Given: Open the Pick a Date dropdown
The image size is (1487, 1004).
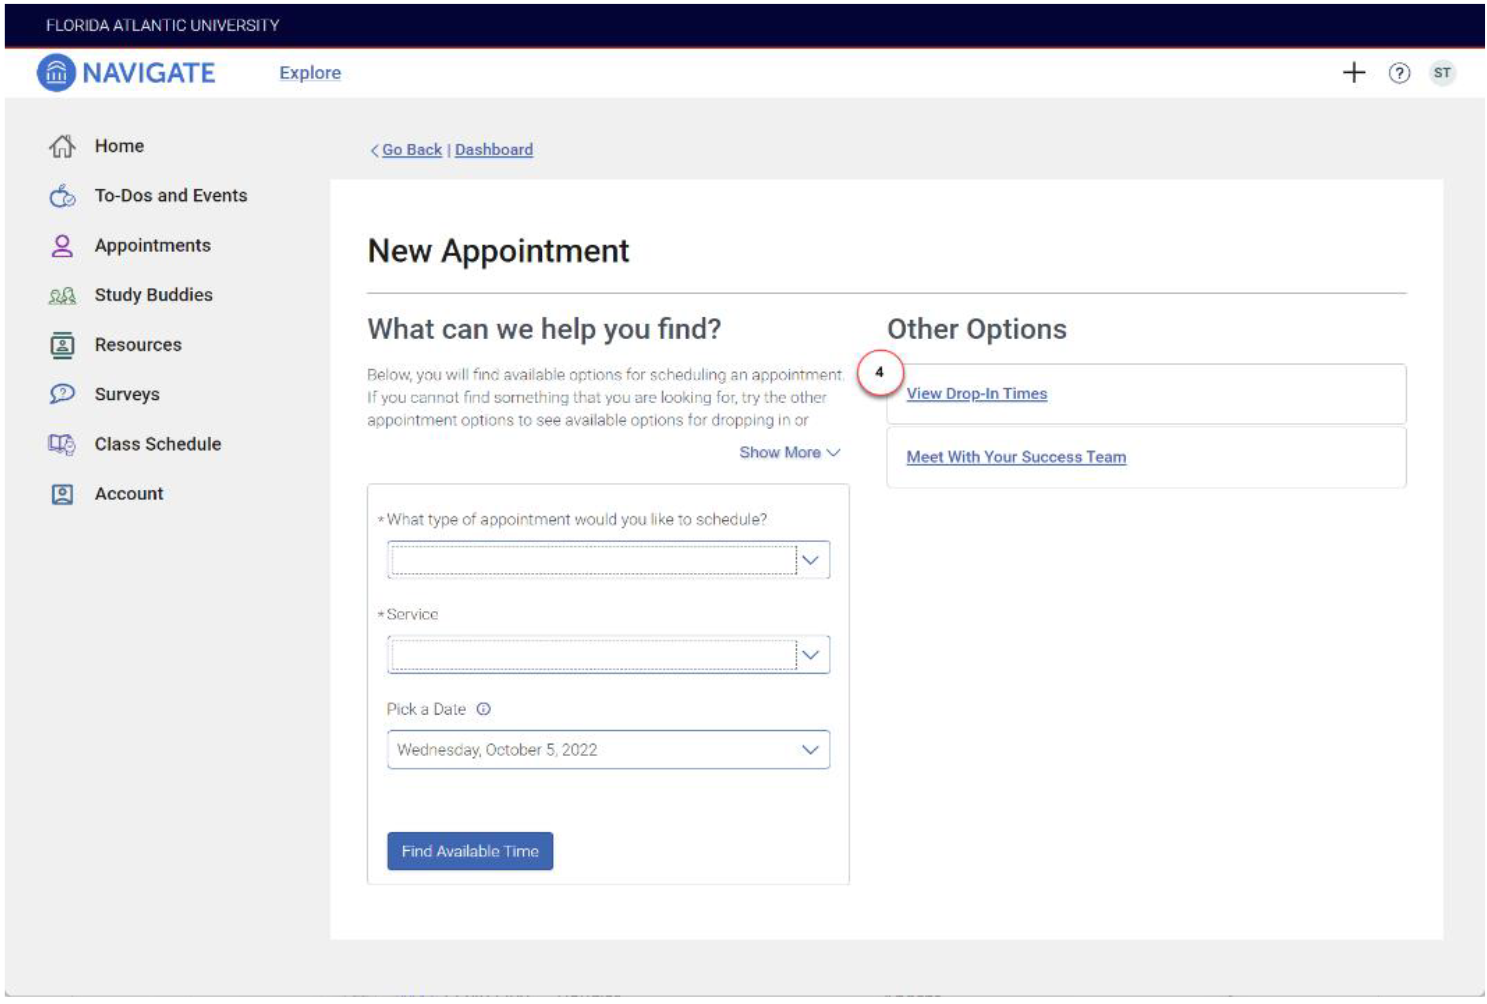Looking at the screenshot, I should [608, 750].
